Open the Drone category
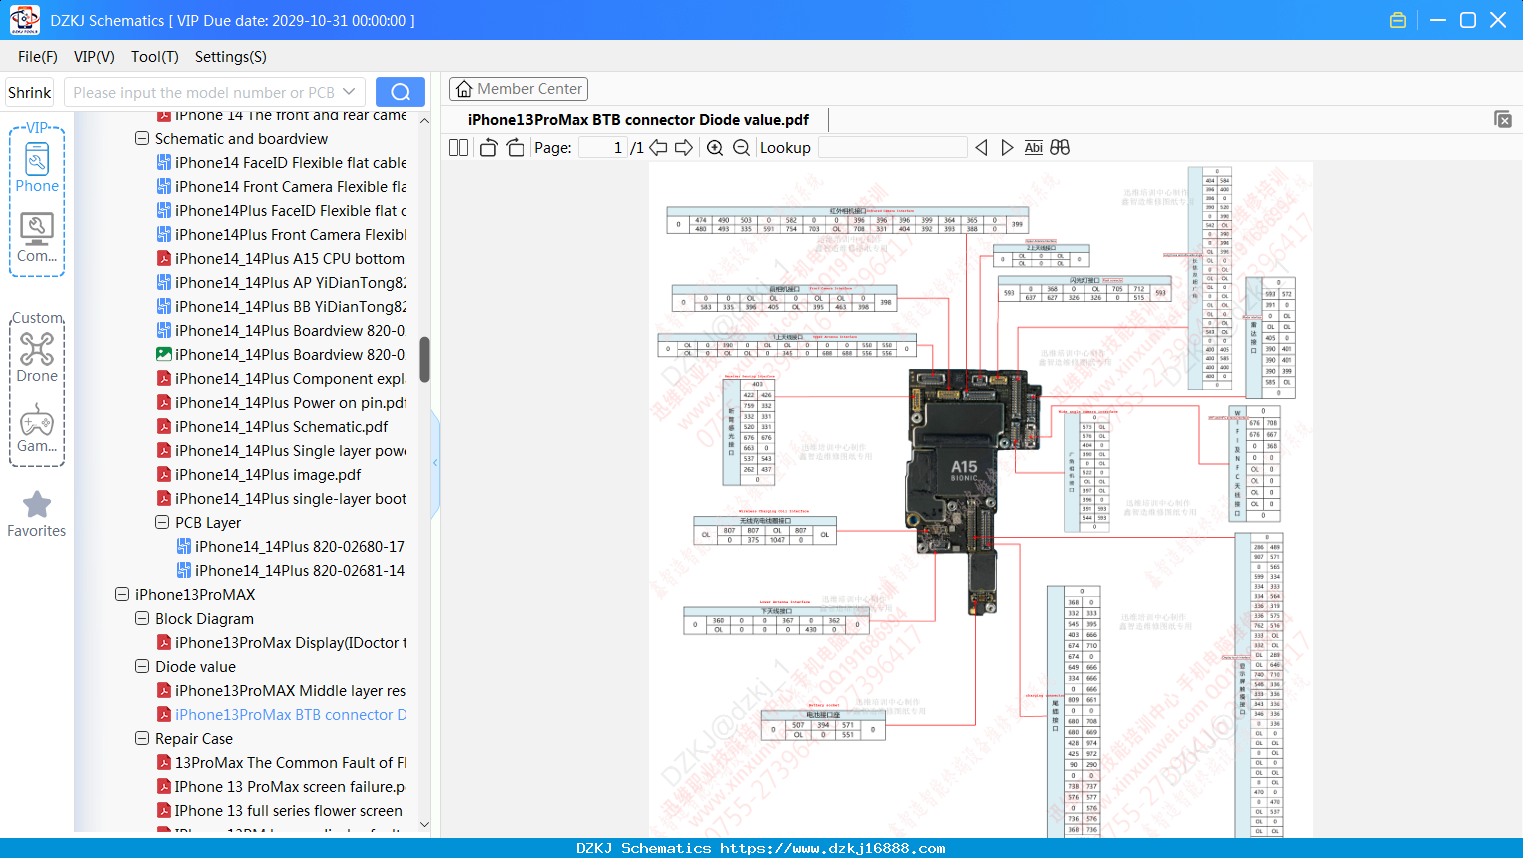1523x858 pixels. pos(37,356)
